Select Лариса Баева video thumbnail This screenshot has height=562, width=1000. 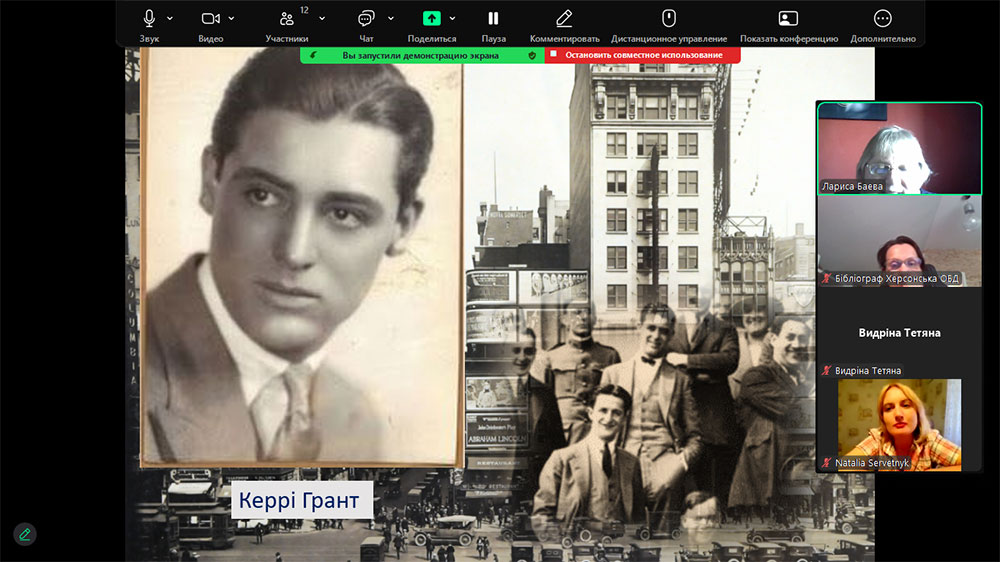[899, 149]
